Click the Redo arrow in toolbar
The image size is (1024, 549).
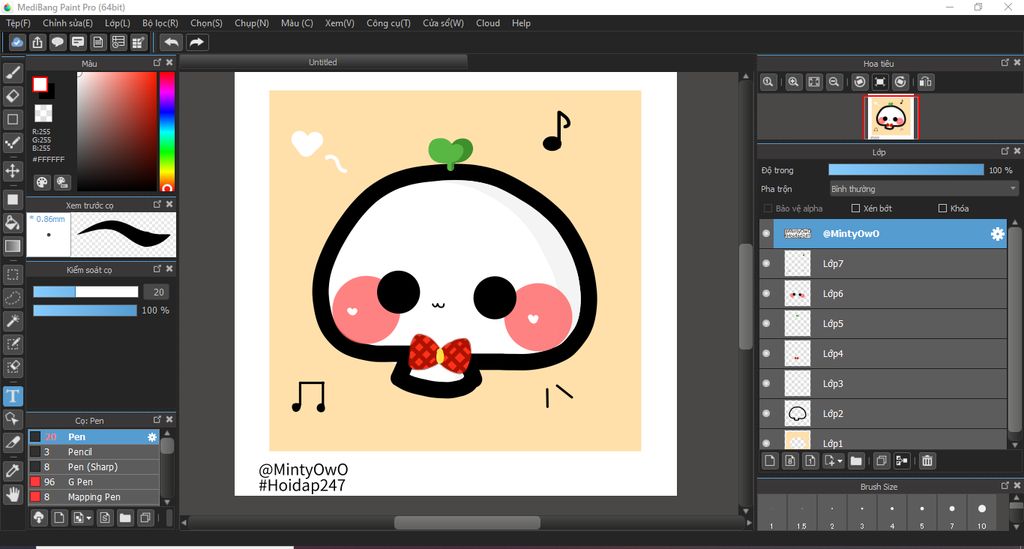tap(196, 42)
